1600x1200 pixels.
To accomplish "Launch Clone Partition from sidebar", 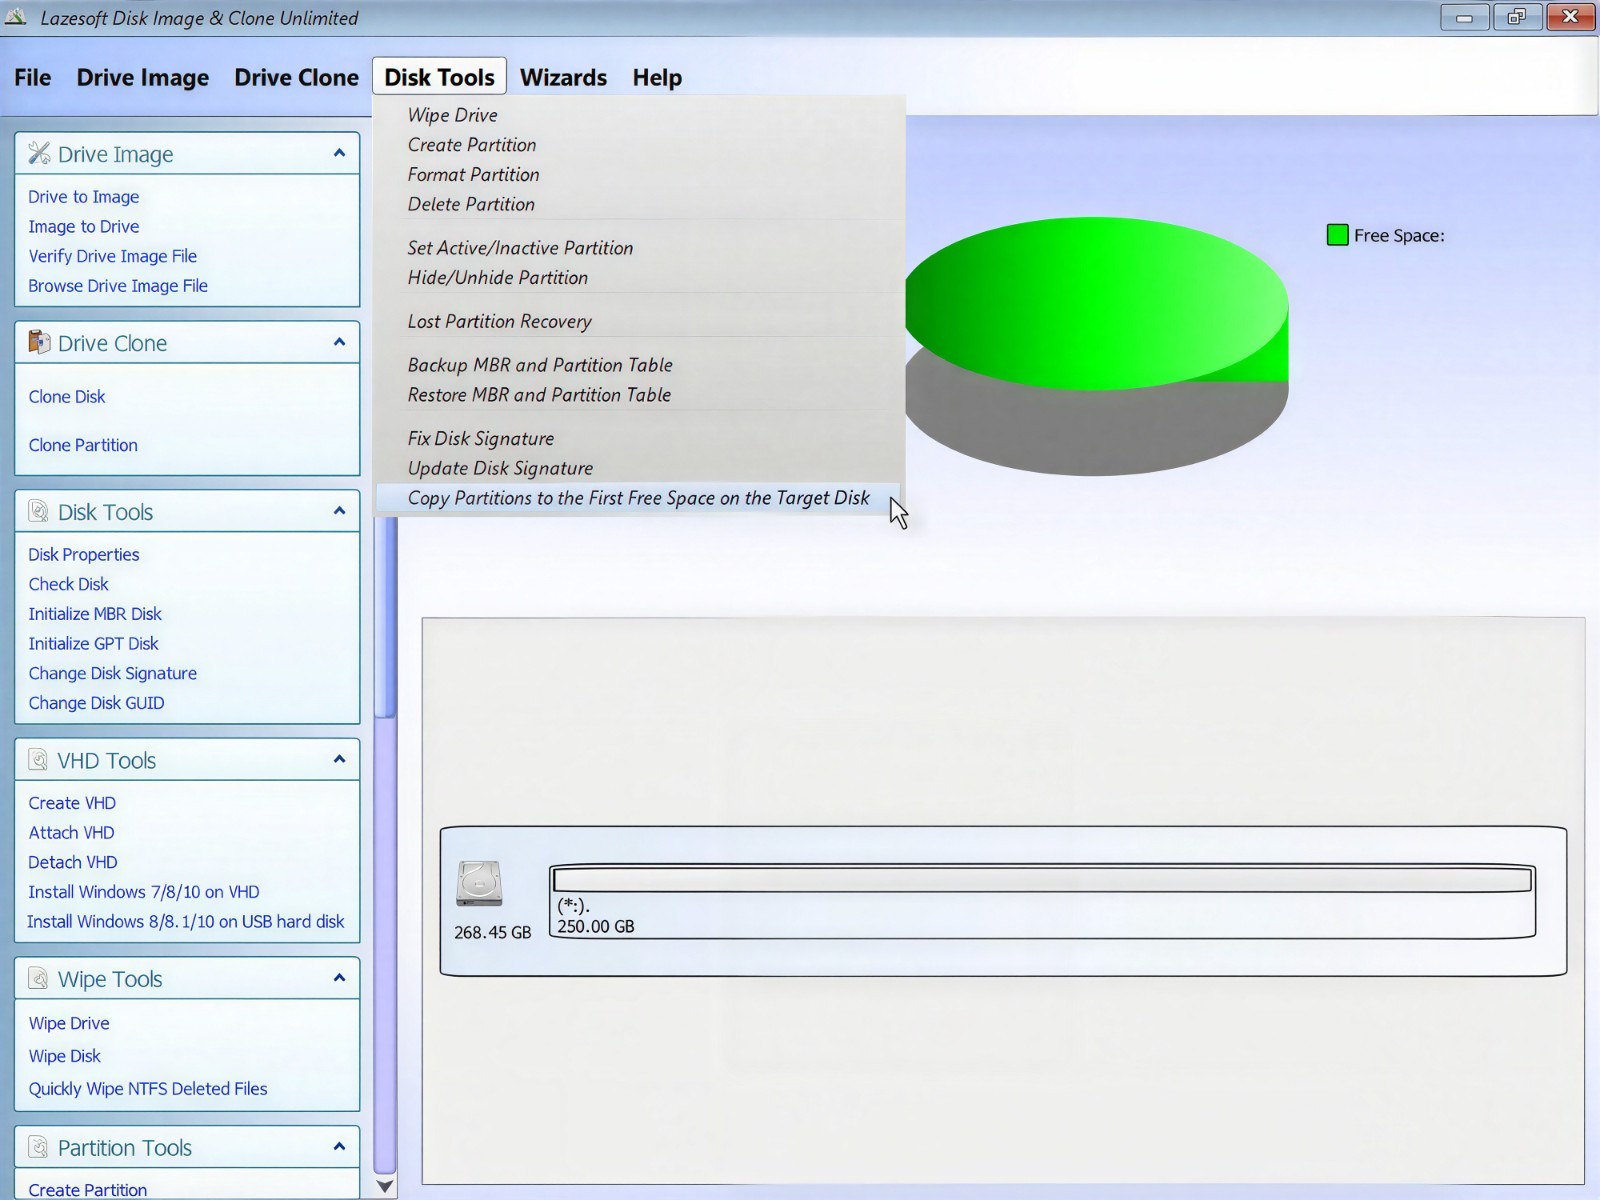I will pyautogui.click(x=83, y=446).
